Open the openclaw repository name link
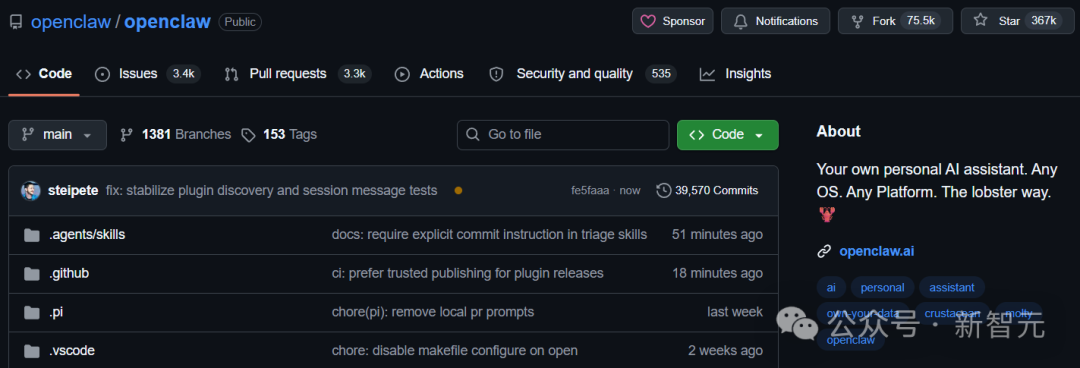The width and height of the screenshot is (1080, 368). [167, 21]
